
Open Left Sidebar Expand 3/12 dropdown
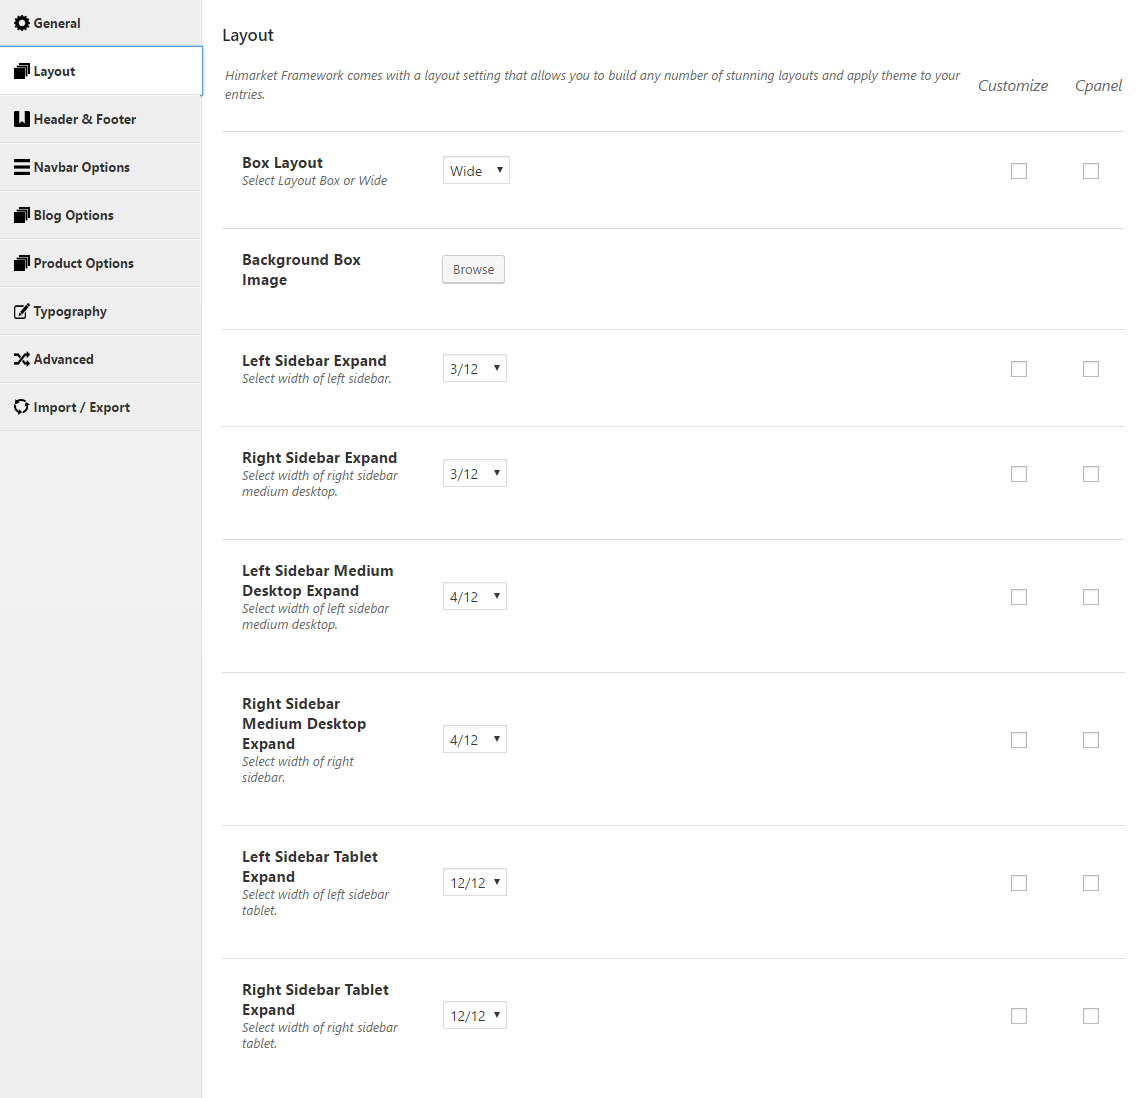pos(475,369)
